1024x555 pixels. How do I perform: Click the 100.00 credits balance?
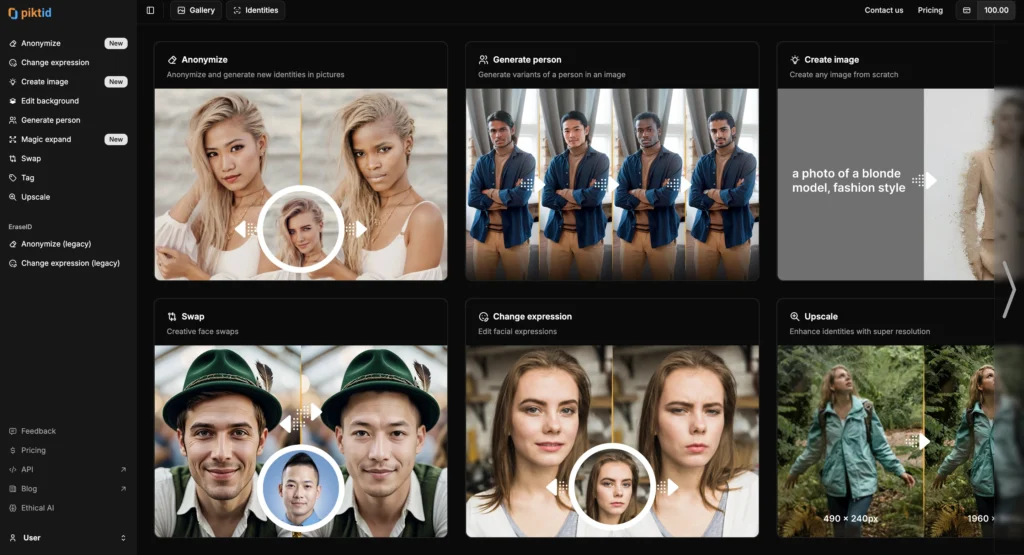(x=996, y=10)
